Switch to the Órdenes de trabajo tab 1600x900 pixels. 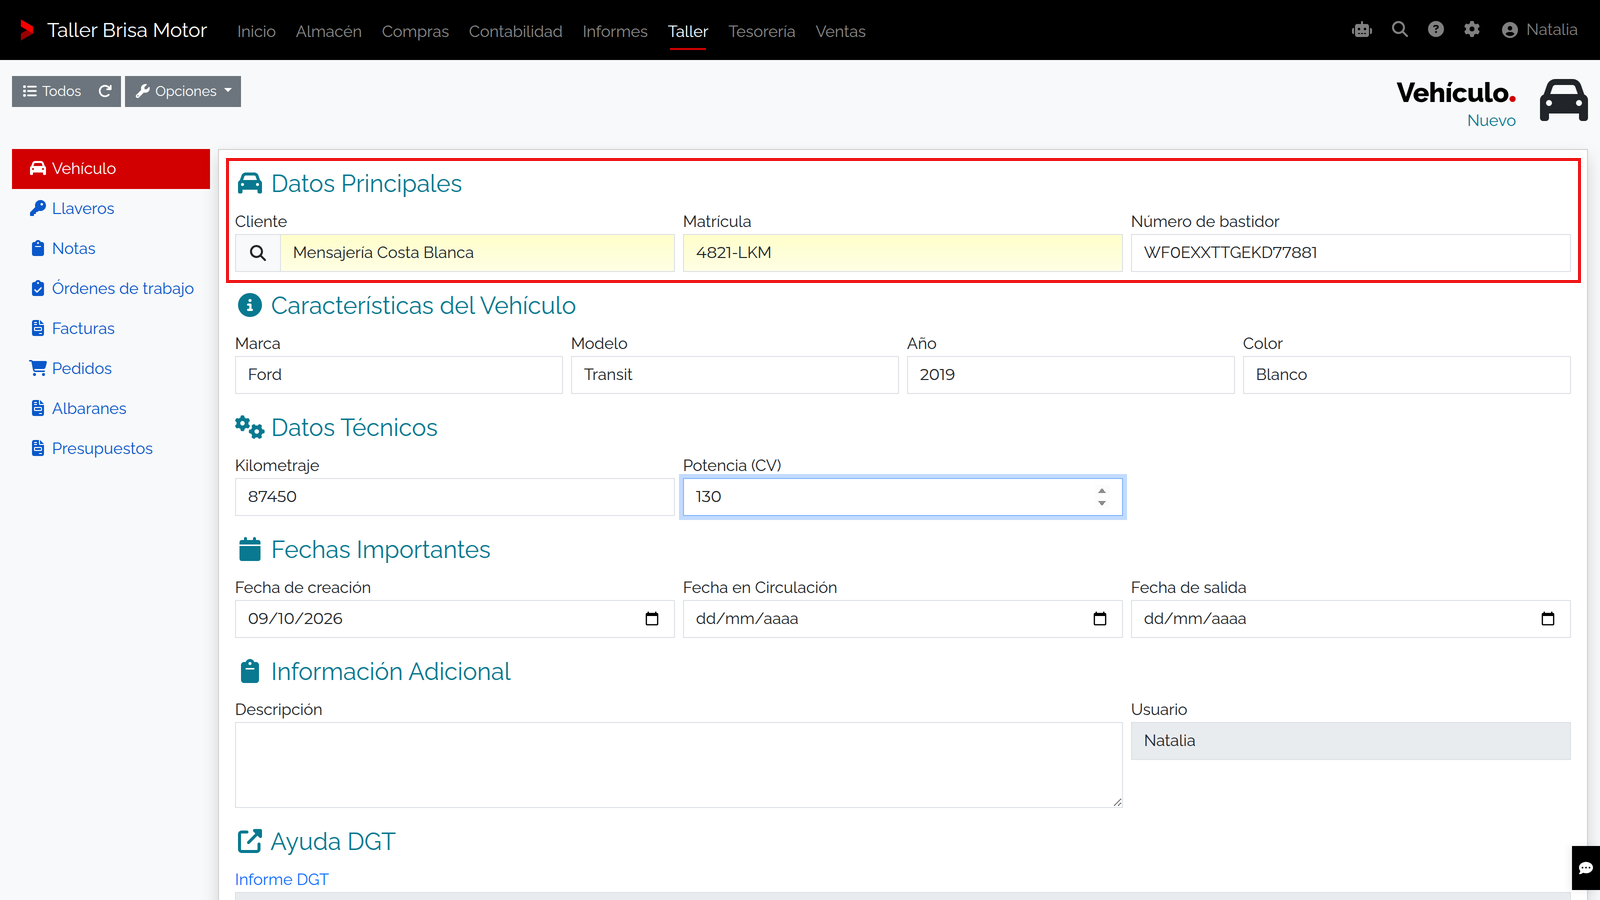point(111,289)
